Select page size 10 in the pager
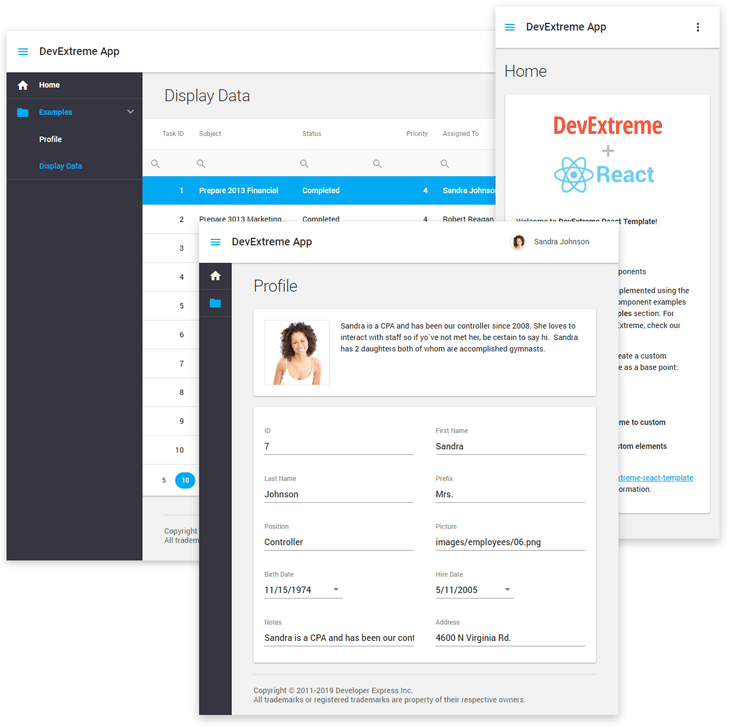 coord(185,480)
